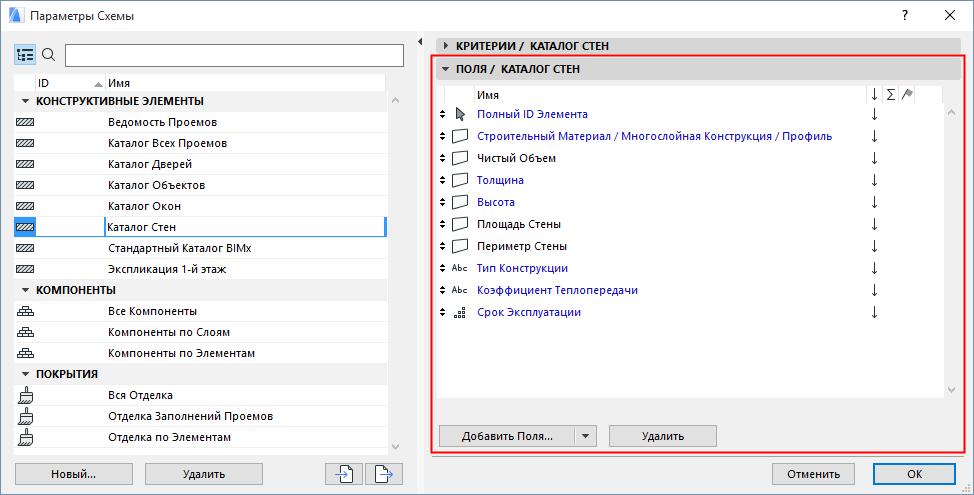Select the Каталог Стен scheme
The image size is (974, 495).
click(200, 227)
